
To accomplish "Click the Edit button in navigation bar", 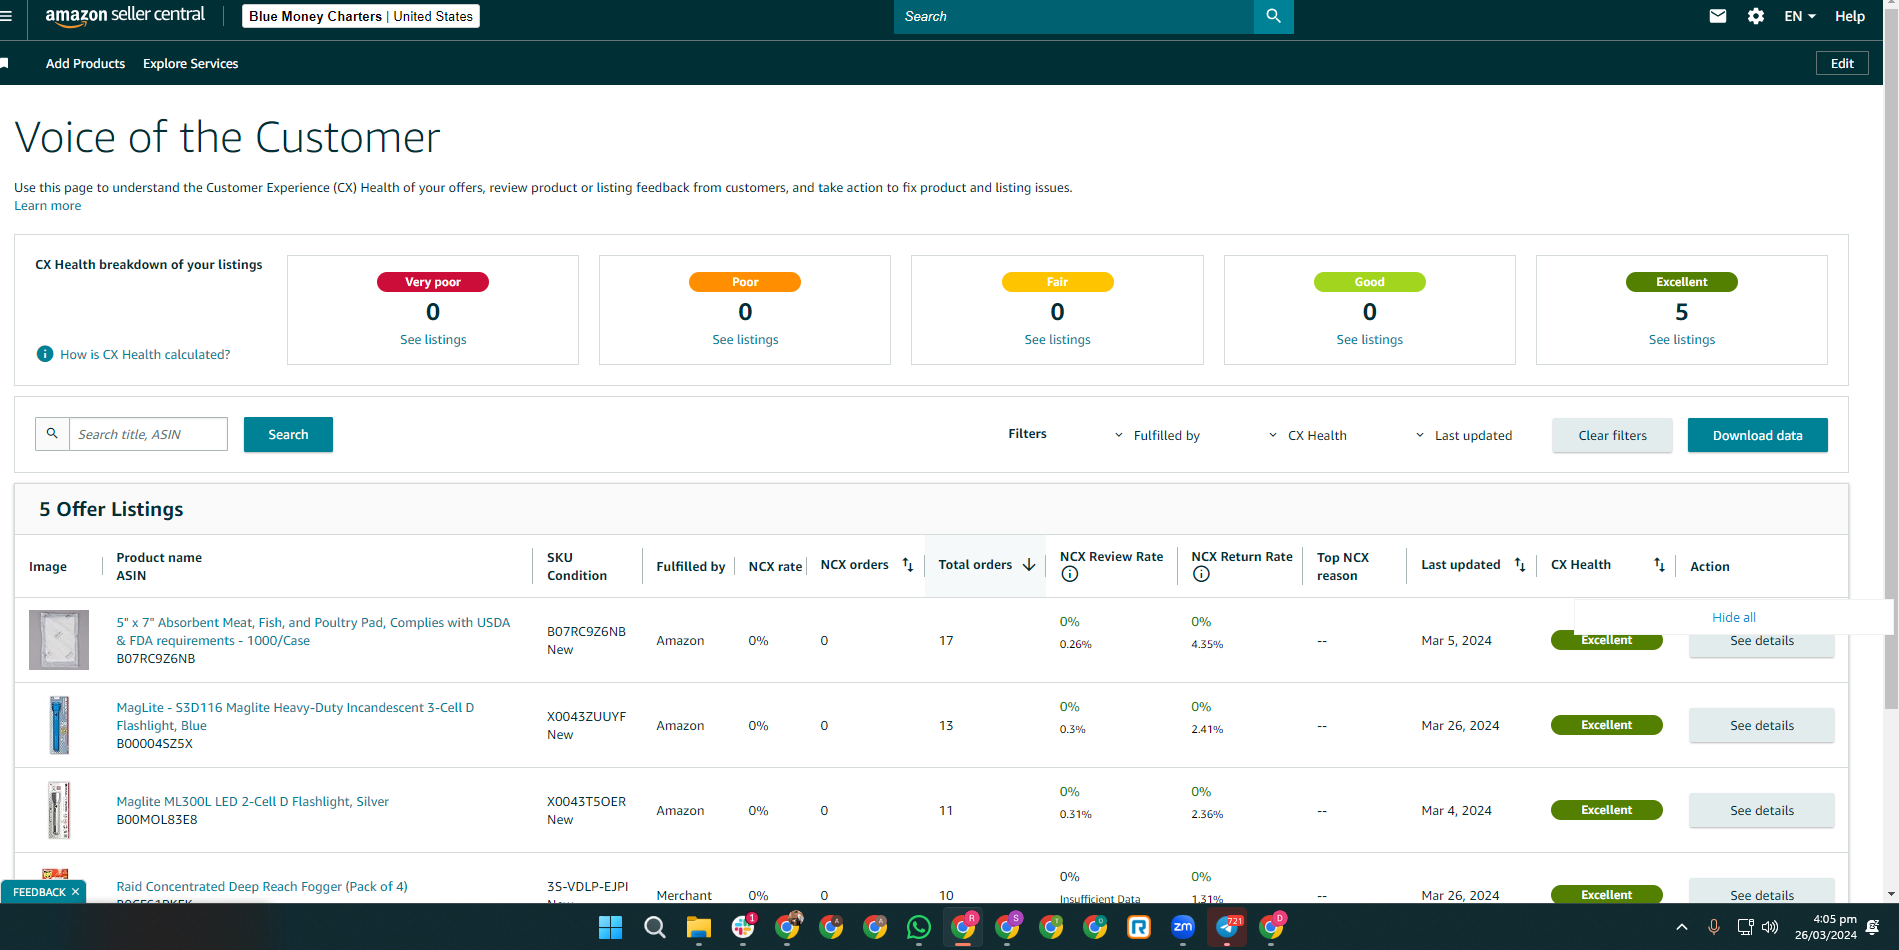I will pos(1842,63).
